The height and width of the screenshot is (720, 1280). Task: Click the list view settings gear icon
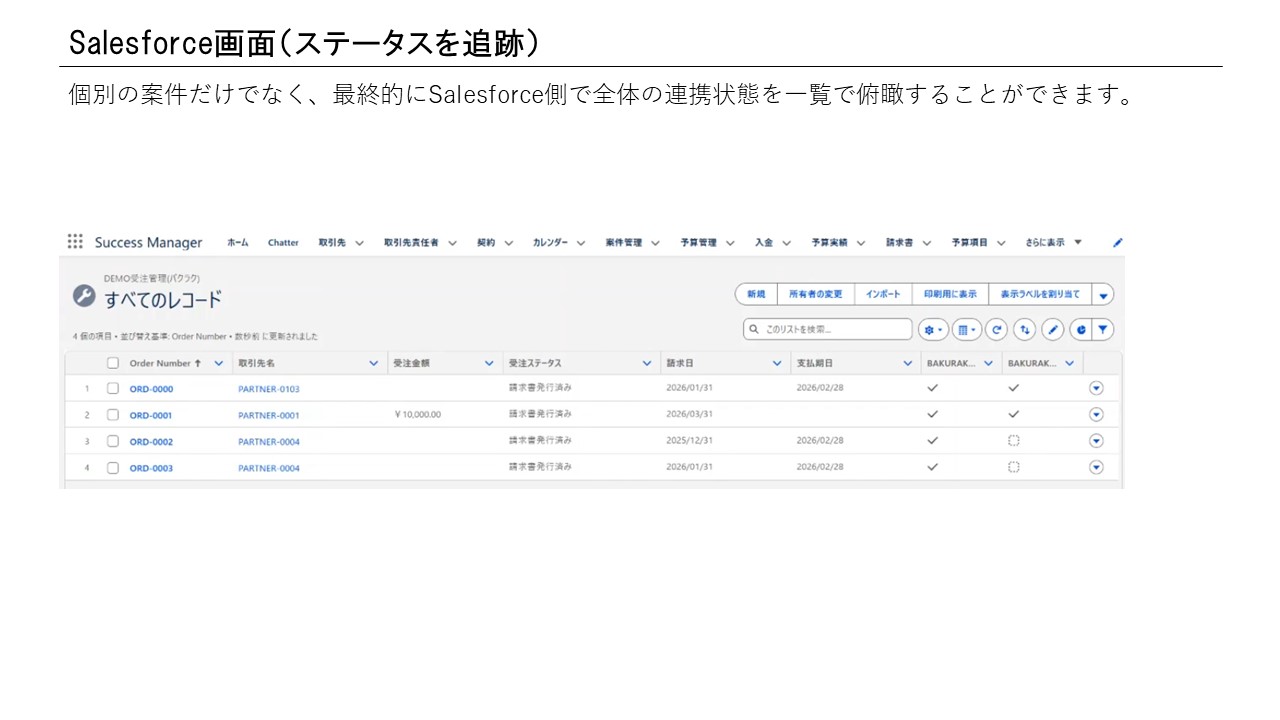pyautogui.click(x=931, y=329)
